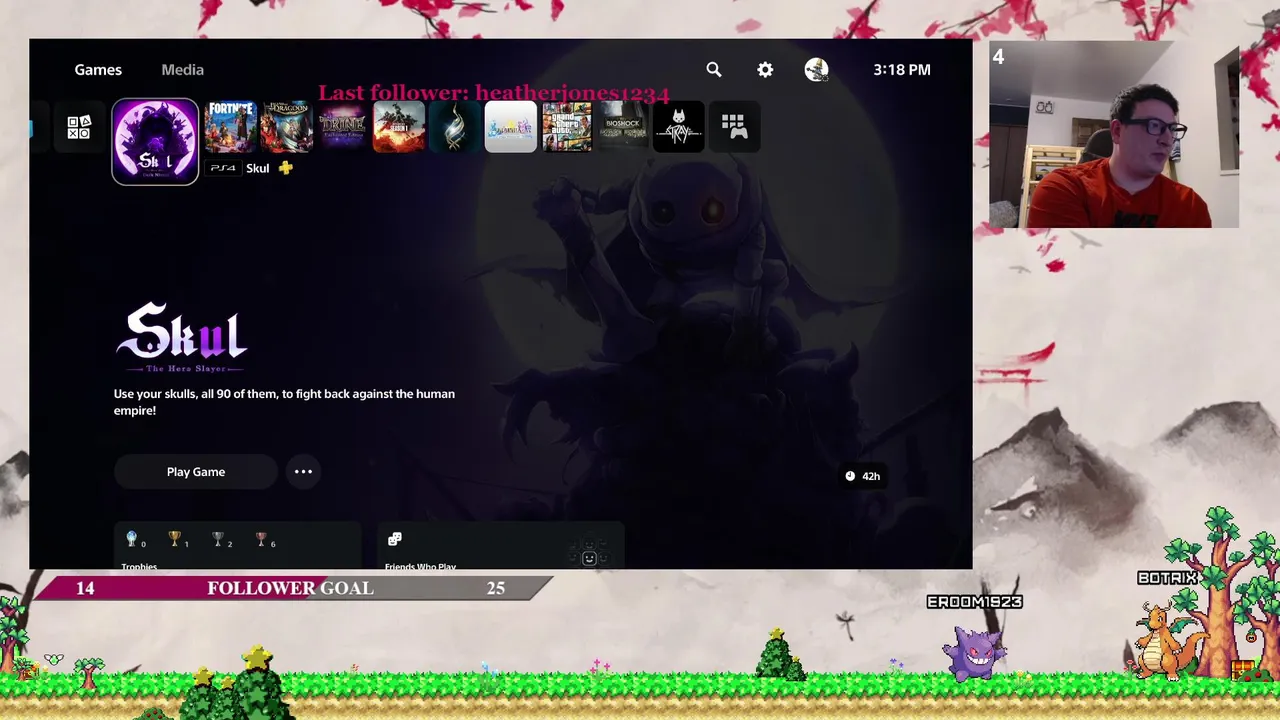Click the follower goal number 25
Image resolution: width=1280 pixels, height=720 pixels.
pos(496,588)
